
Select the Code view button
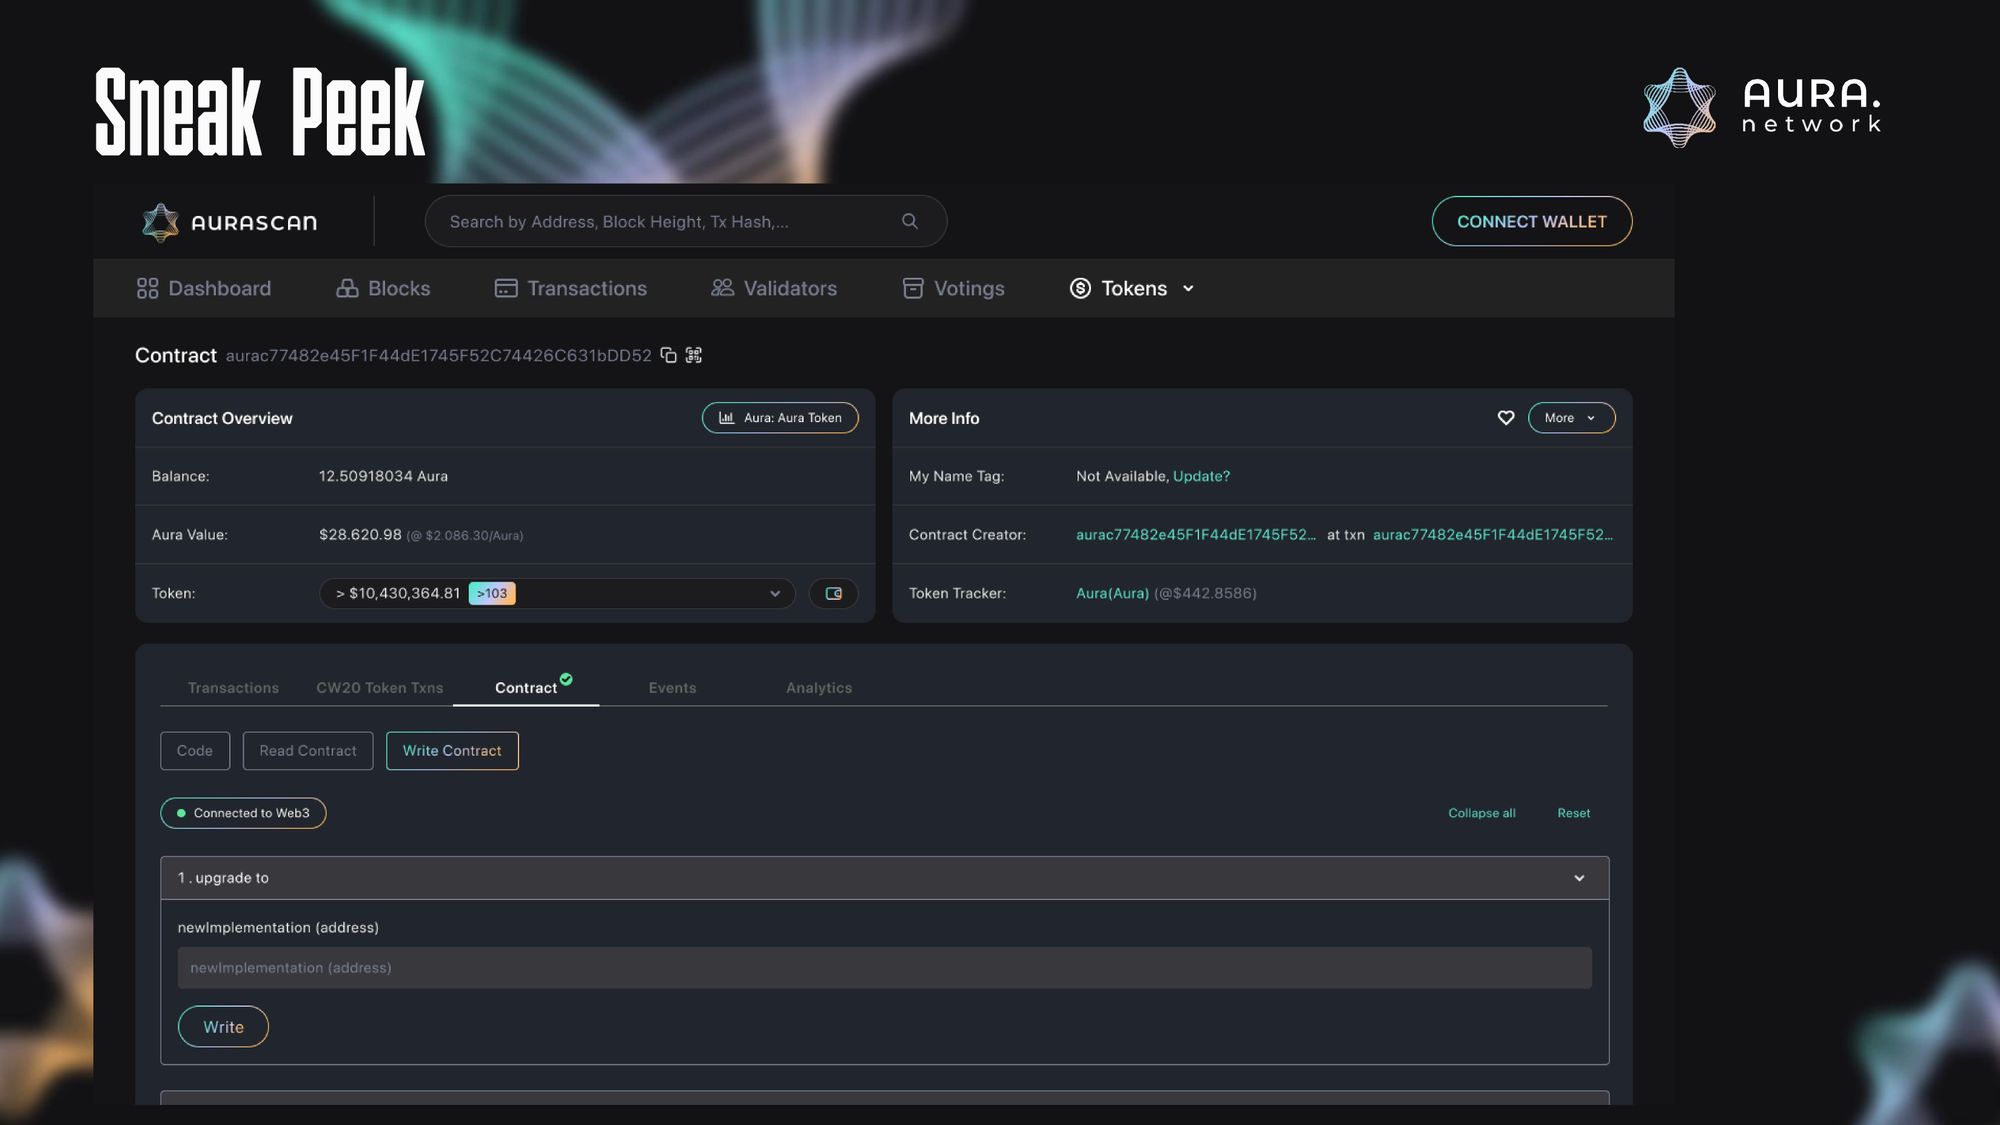(195, 751)
